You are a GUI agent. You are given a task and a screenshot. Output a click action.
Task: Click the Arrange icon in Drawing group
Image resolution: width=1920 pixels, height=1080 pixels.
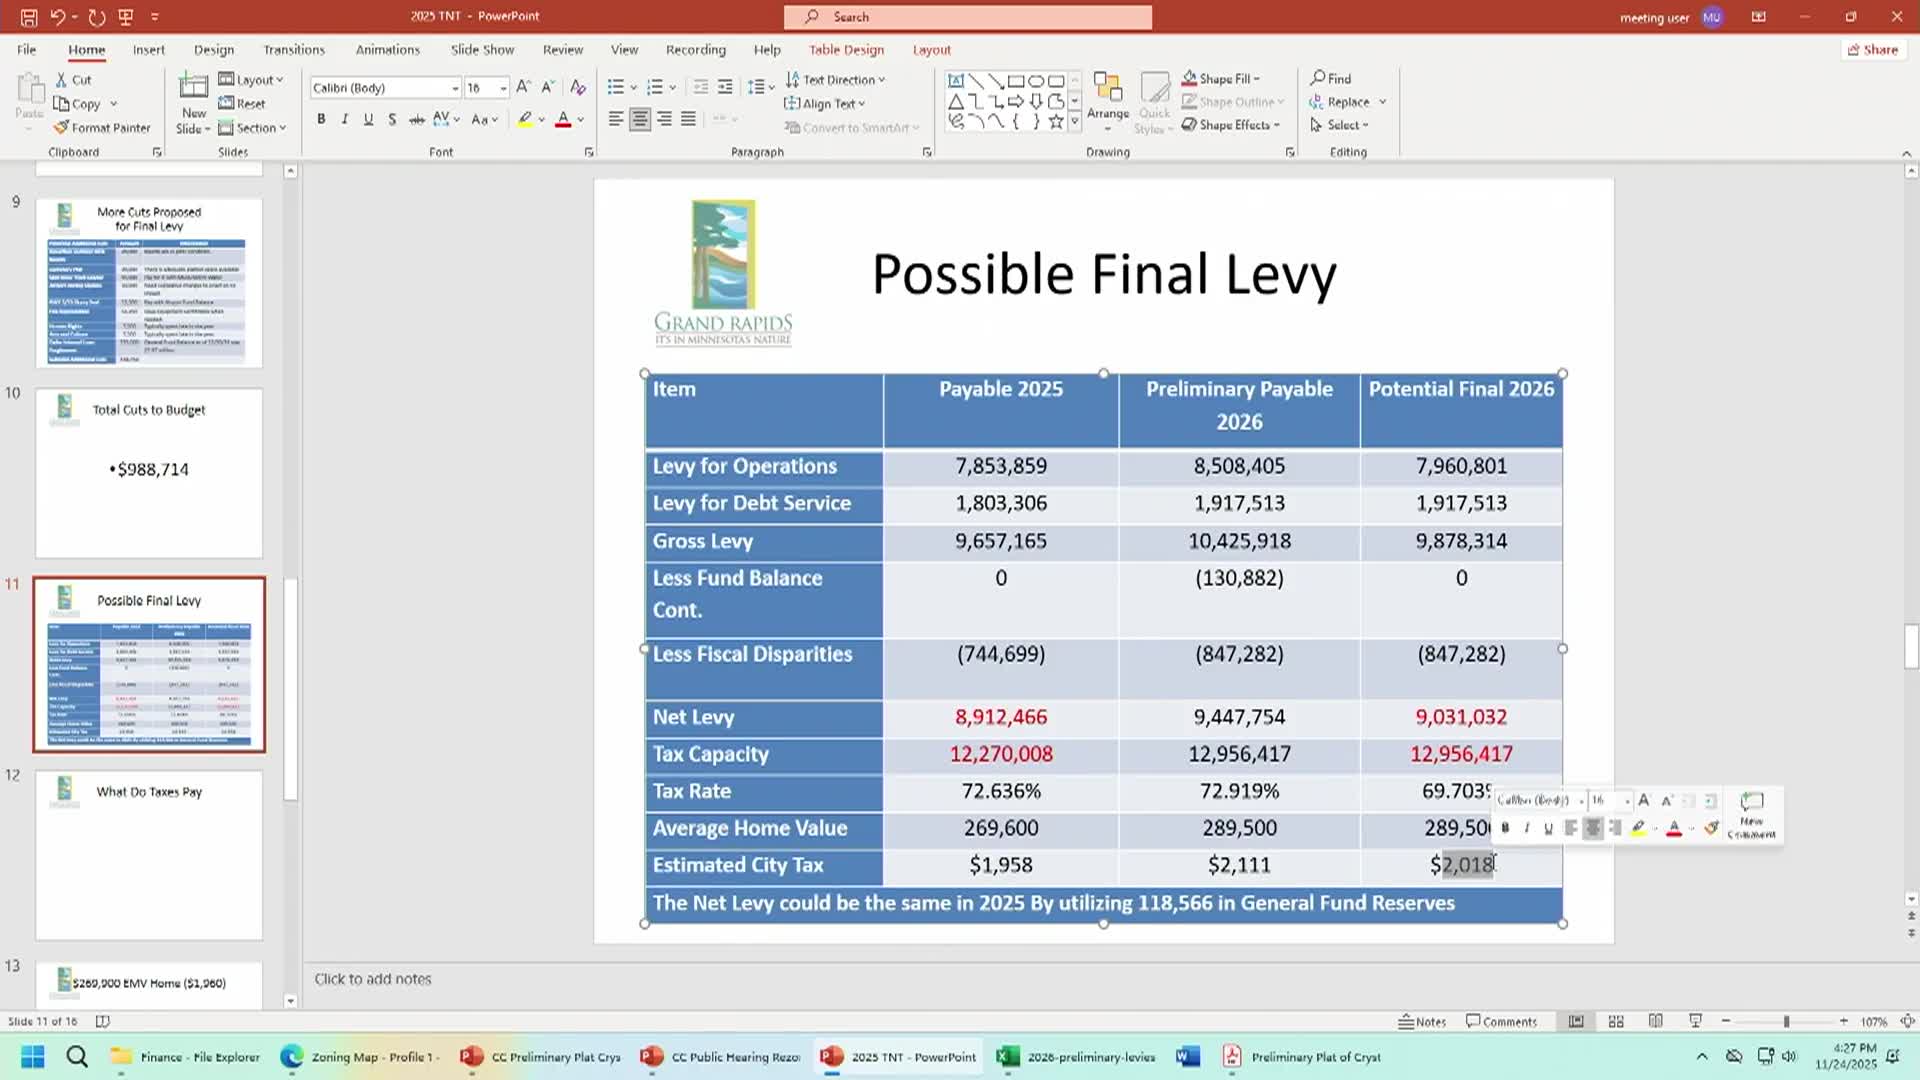pos(1107,94)
